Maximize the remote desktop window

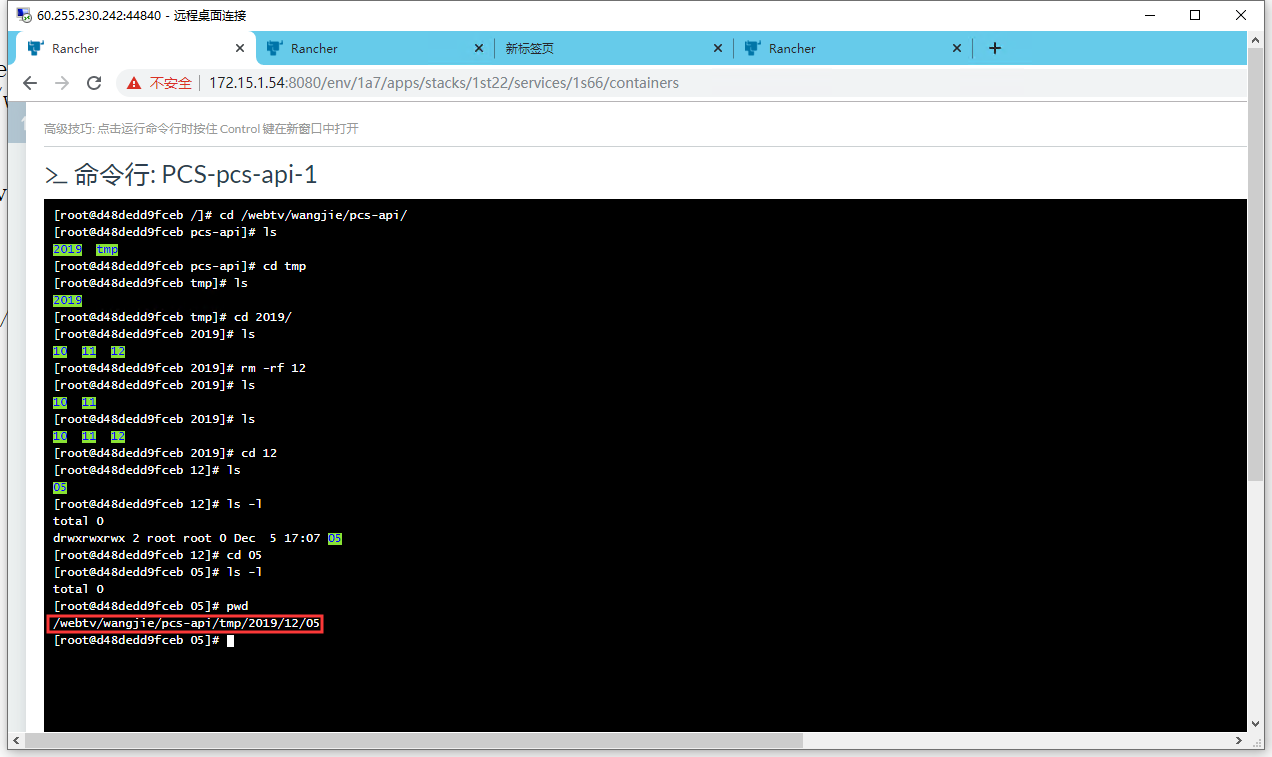tap(1195, 15)
